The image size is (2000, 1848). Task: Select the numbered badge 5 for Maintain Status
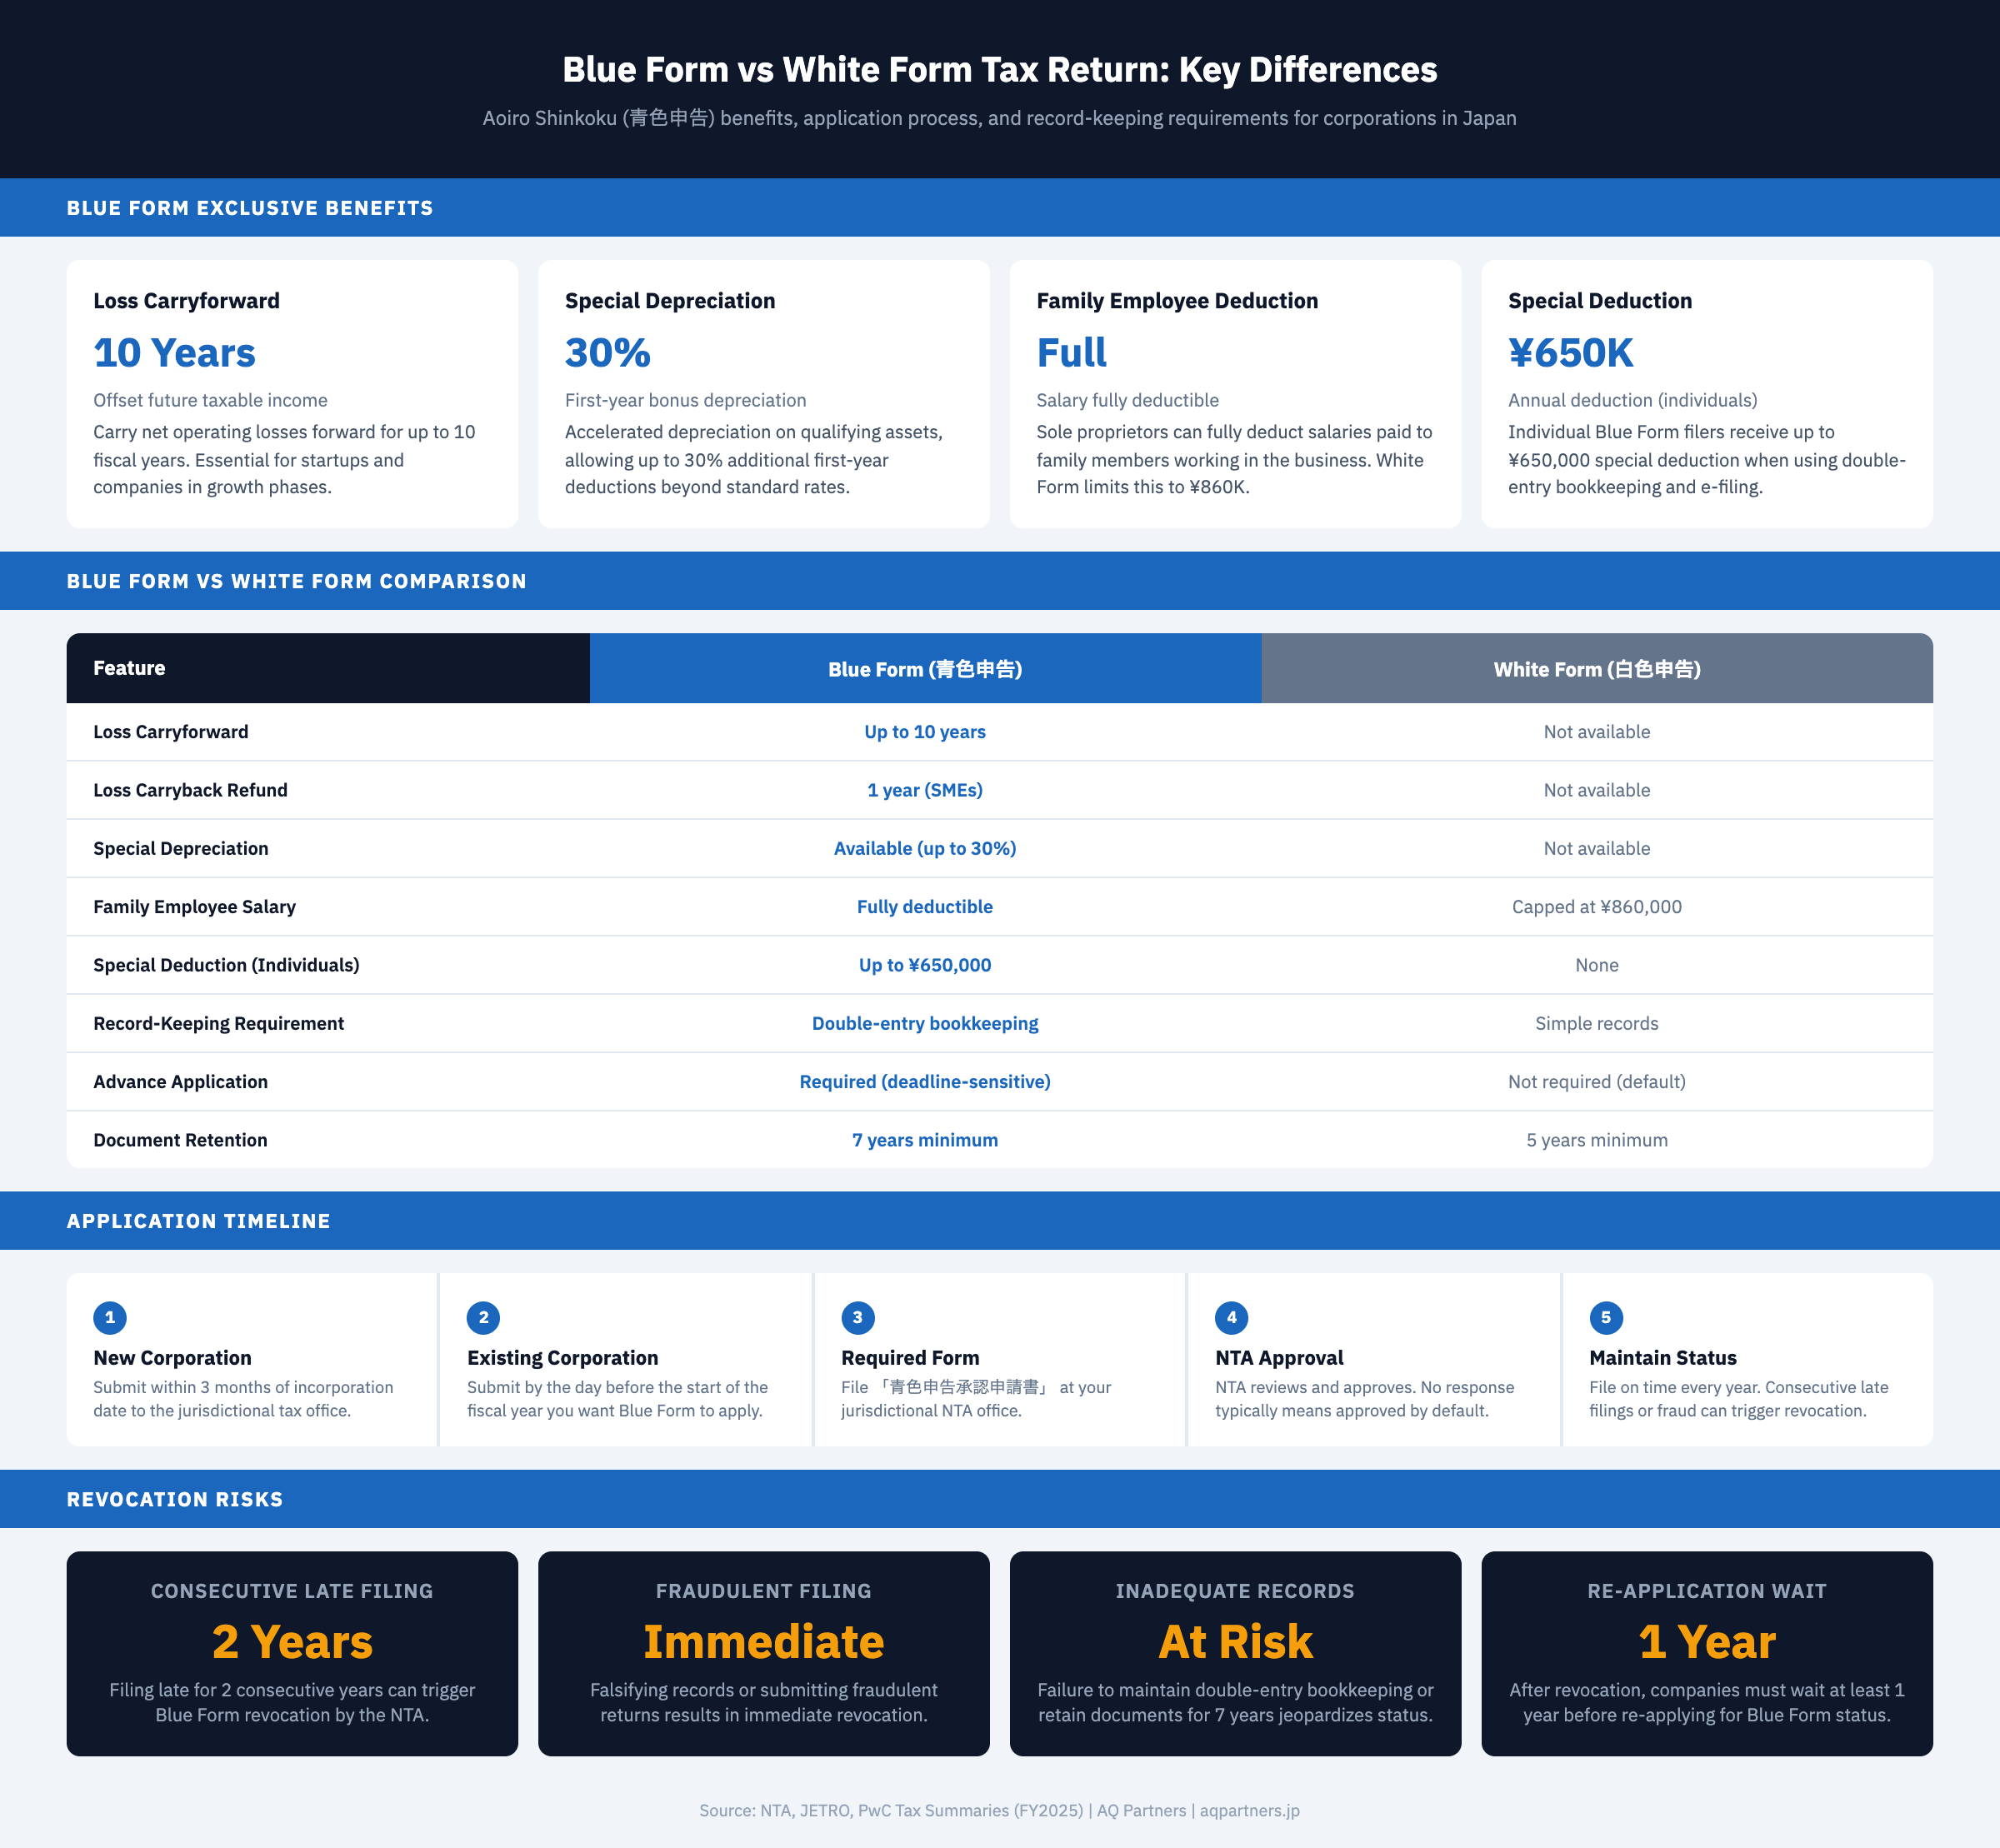pyautogui.click(x=1605, y=1318)
